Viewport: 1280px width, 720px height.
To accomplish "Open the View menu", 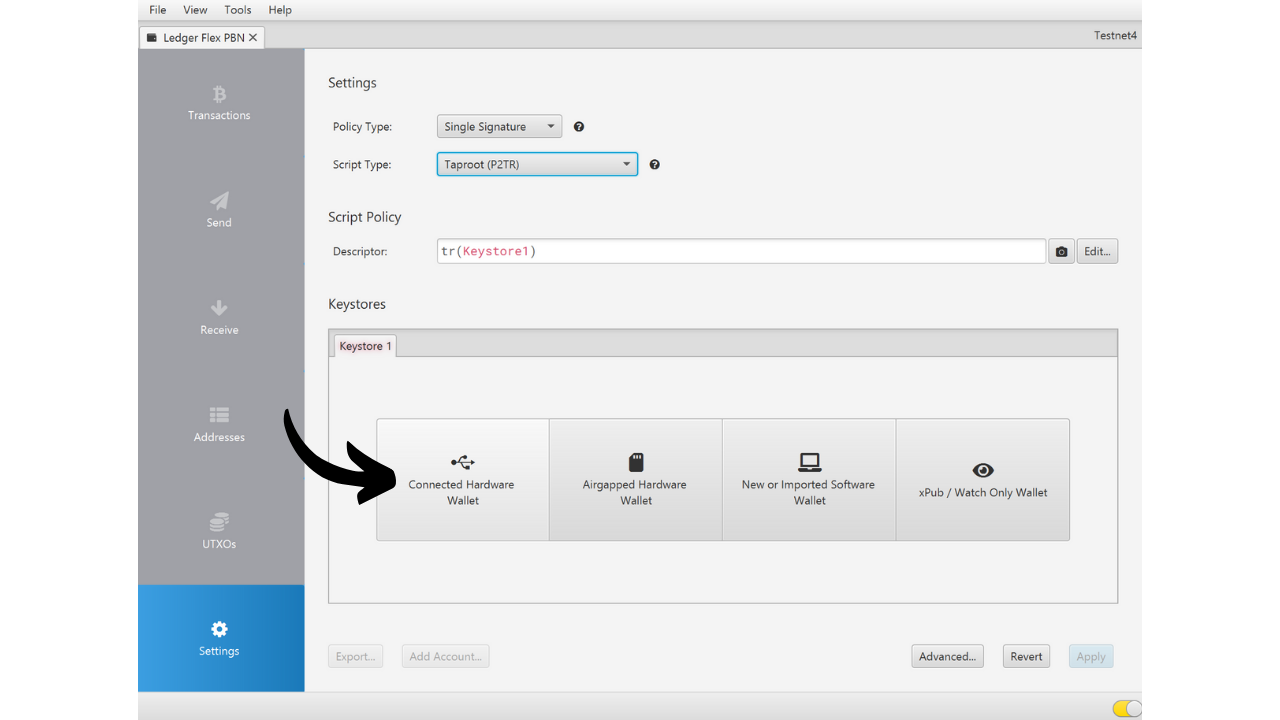I will point(195,10).
